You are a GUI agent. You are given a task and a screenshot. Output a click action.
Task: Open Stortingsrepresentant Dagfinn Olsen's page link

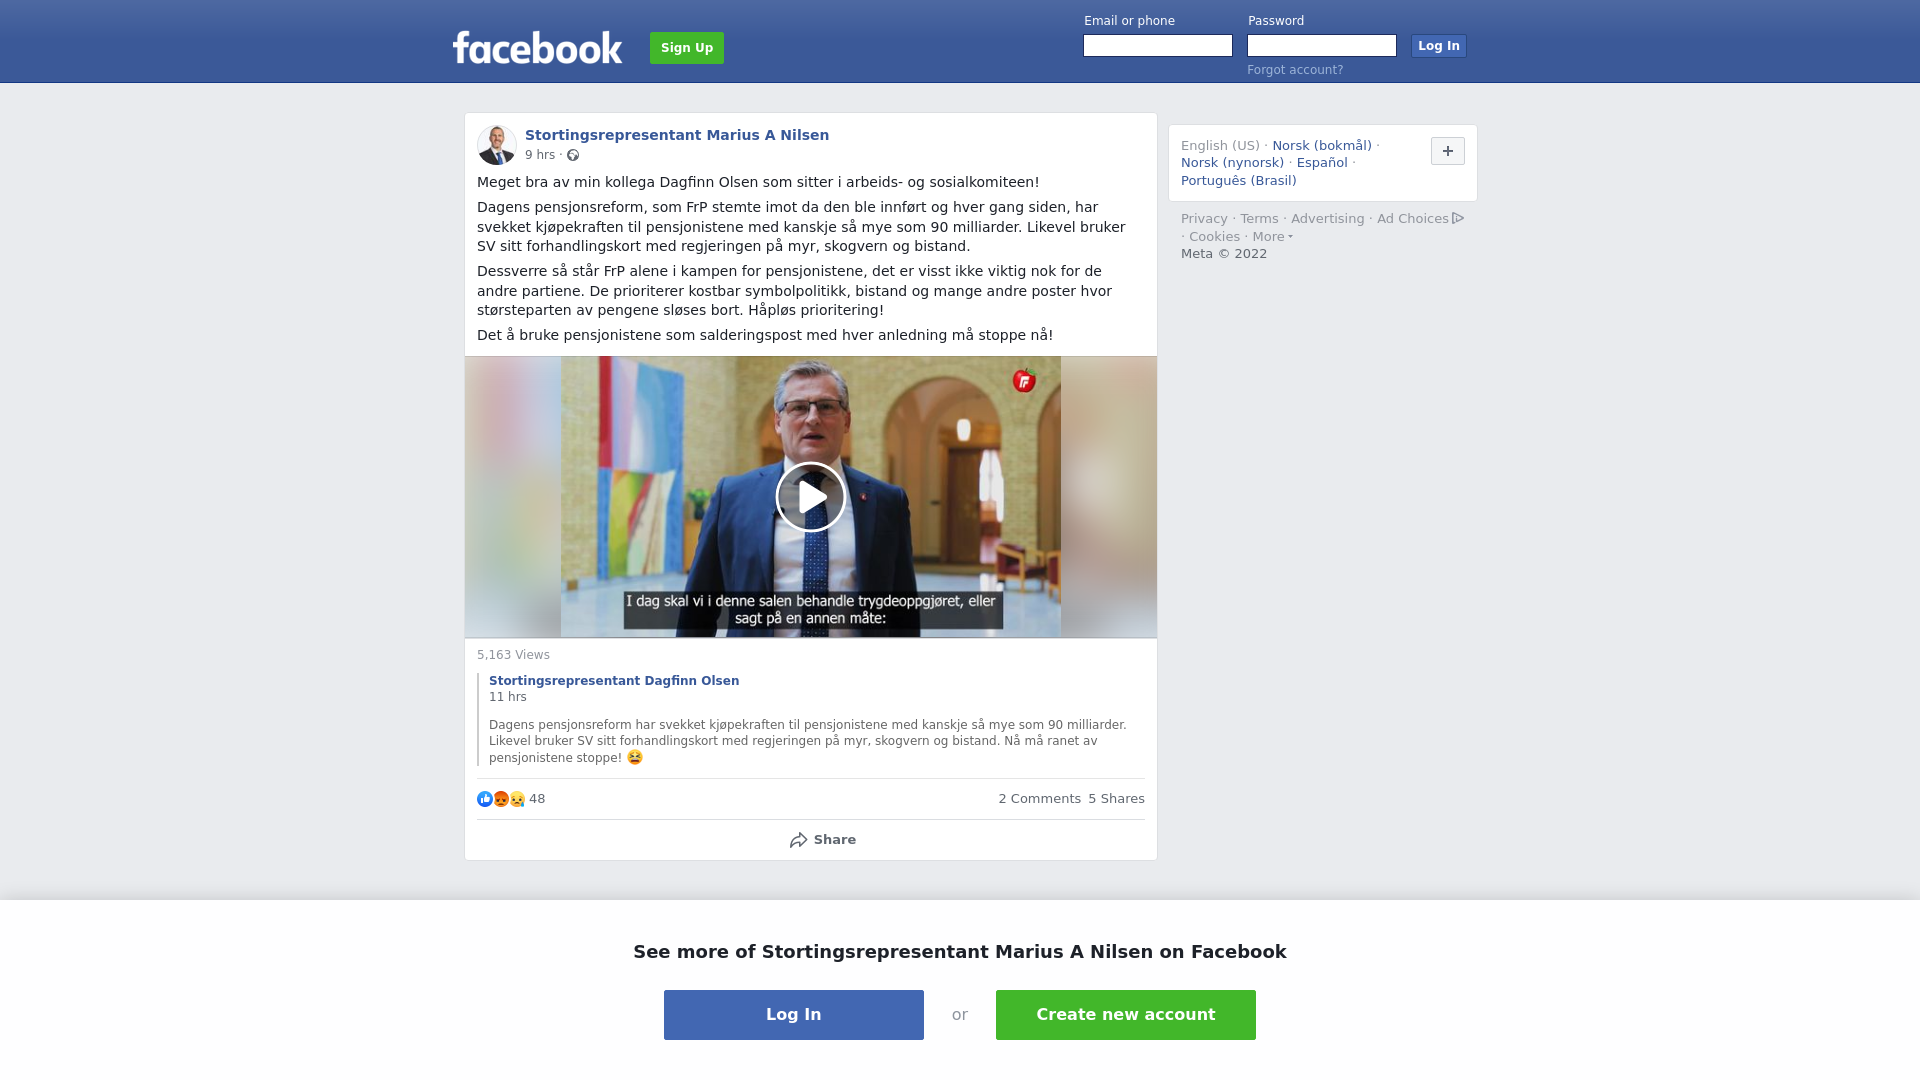click(614, 681)
